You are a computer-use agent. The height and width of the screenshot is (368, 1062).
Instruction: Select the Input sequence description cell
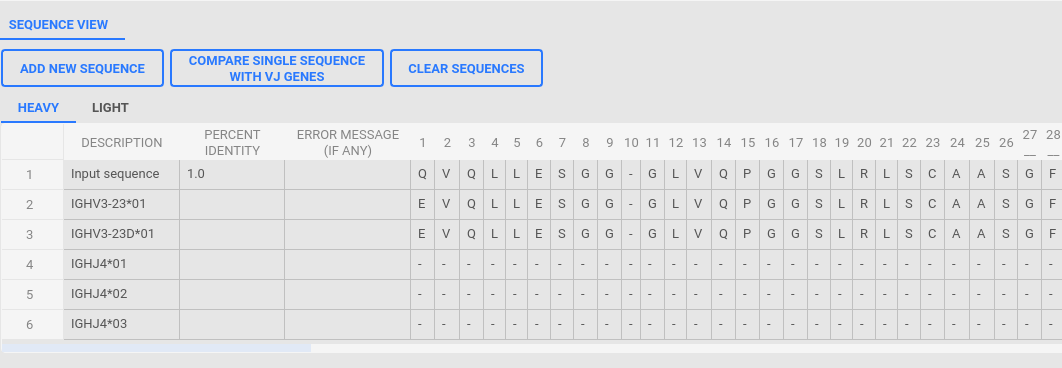tap(122, 175)
